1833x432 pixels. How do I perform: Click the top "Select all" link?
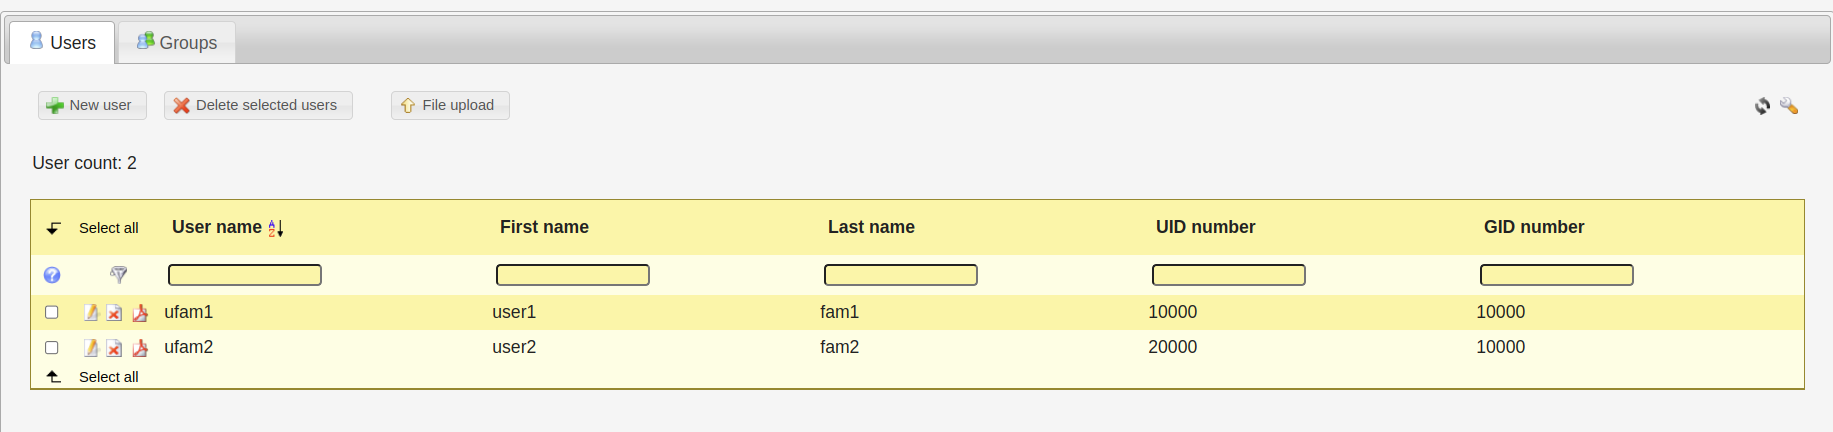pos(108,228)
